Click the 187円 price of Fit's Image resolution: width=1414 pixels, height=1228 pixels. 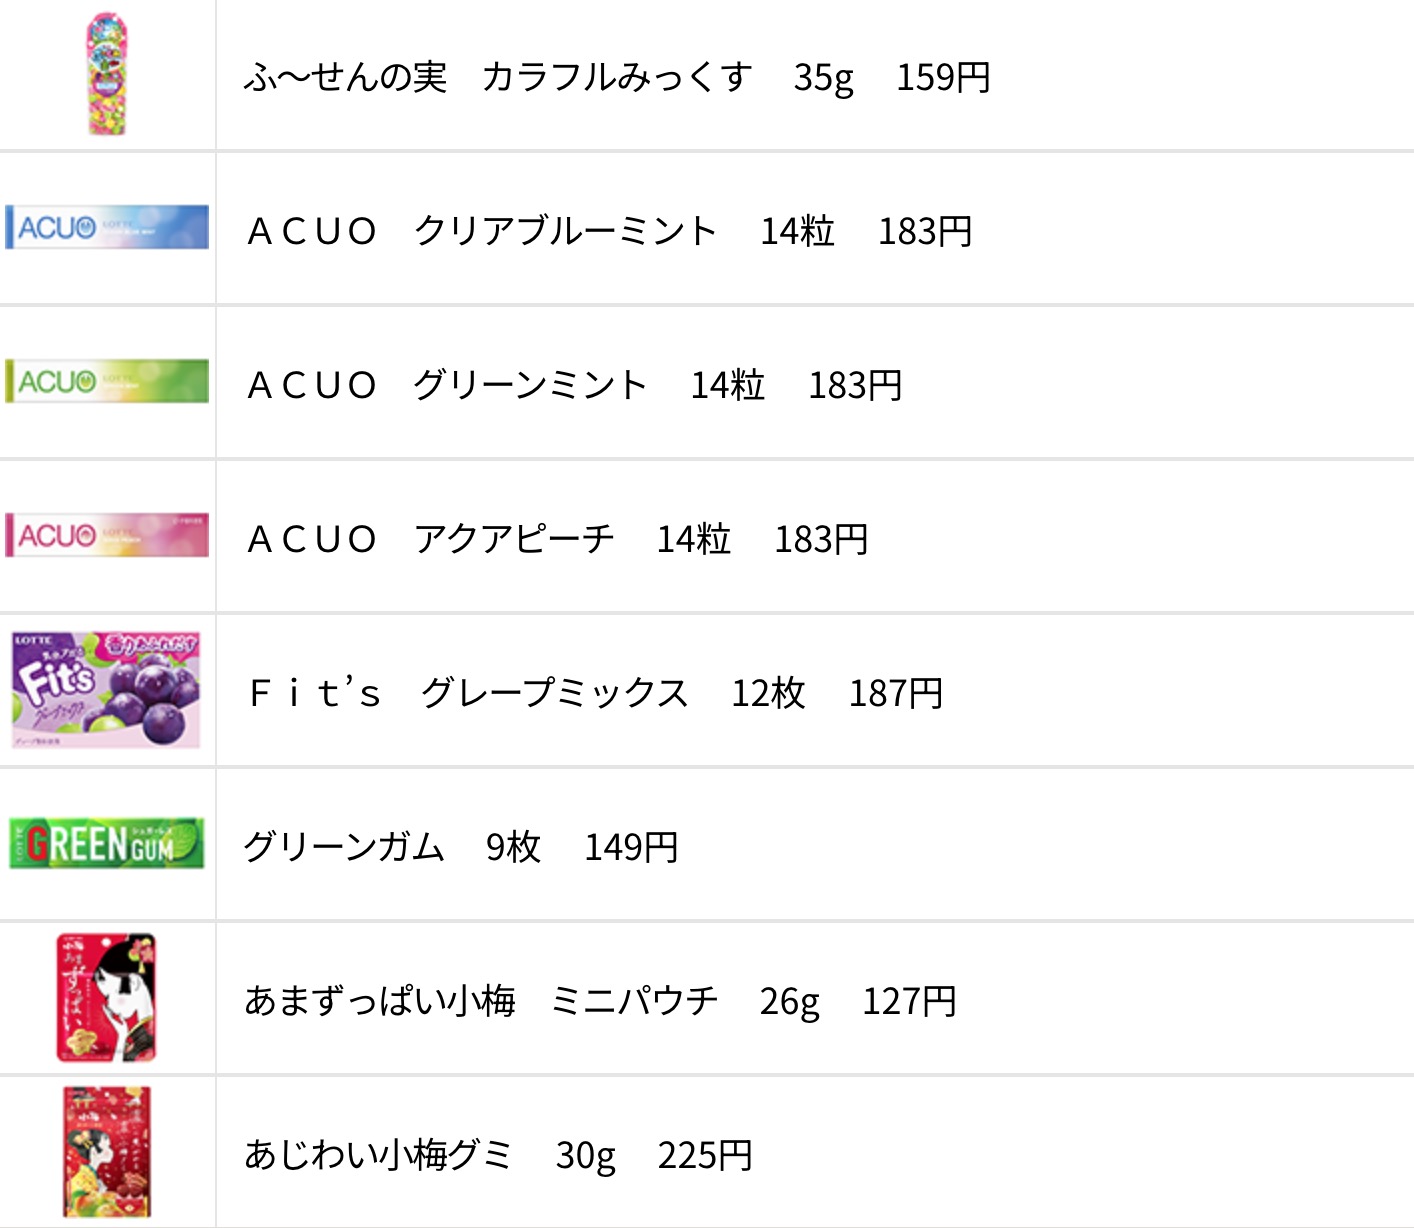tap(897, 693)
